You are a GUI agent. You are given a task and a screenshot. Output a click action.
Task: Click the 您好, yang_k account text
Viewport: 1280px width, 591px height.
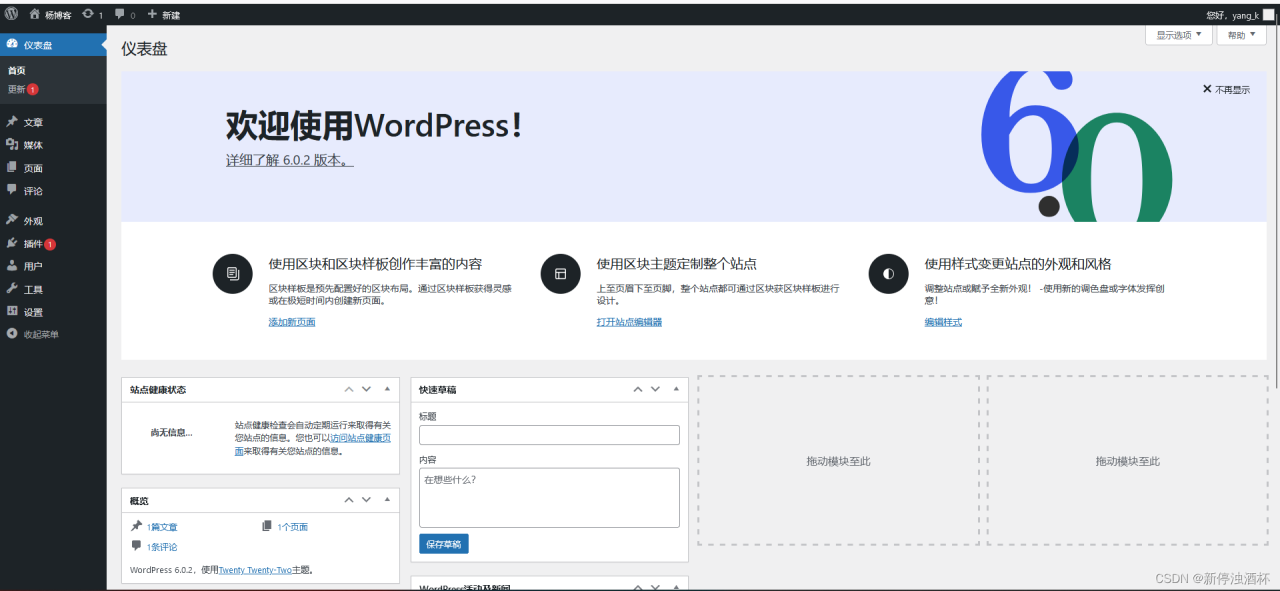(1233, 15)
